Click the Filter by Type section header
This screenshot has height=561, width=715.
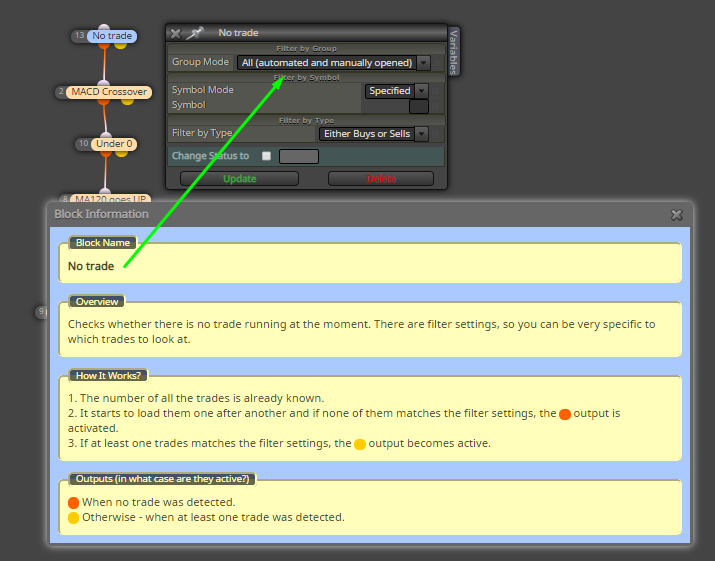coord(306,120)
